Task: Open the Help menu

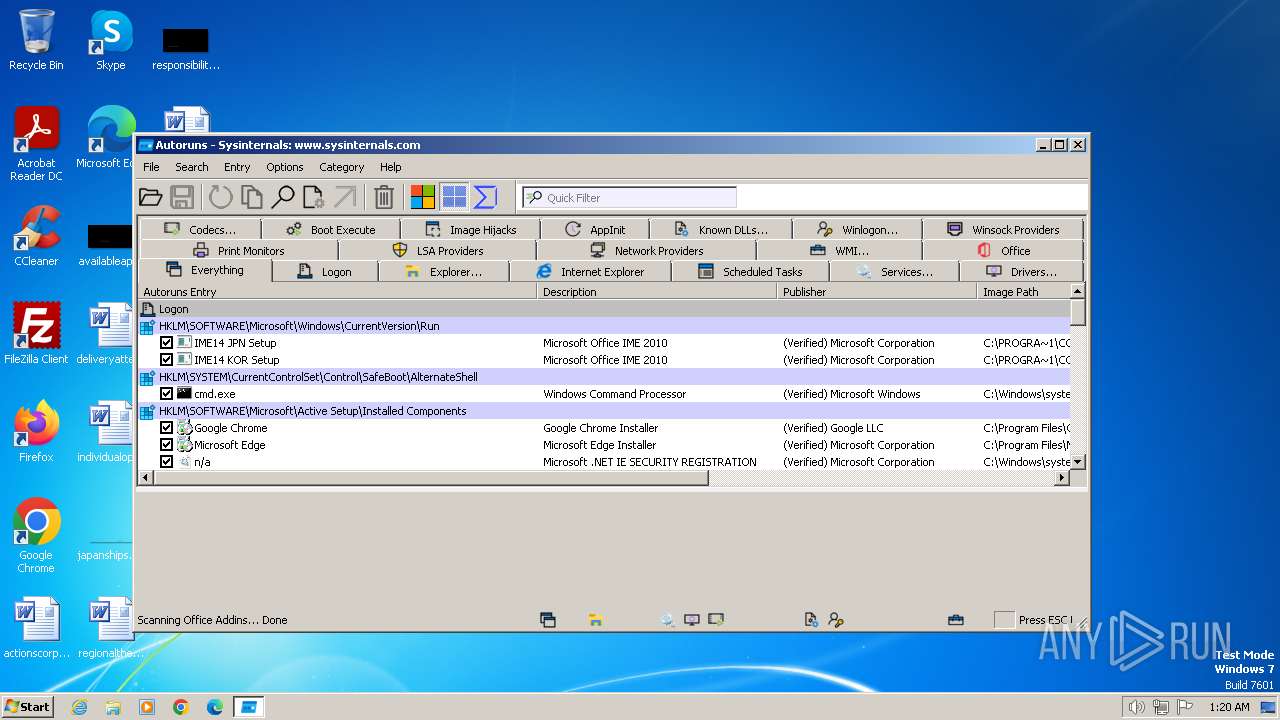Action: pos(391,167)
